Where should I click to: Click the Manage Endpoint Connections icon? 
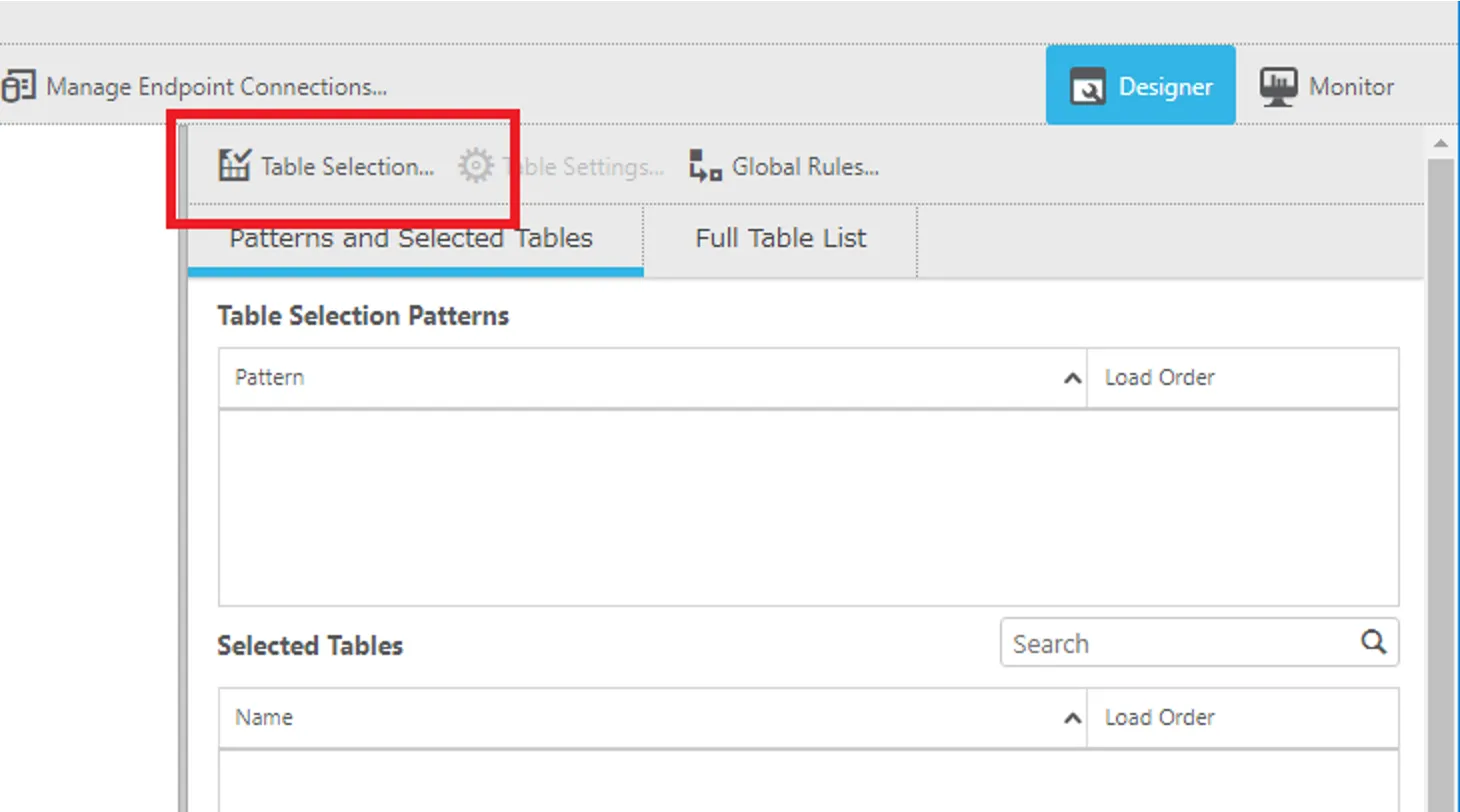point(18,87)
